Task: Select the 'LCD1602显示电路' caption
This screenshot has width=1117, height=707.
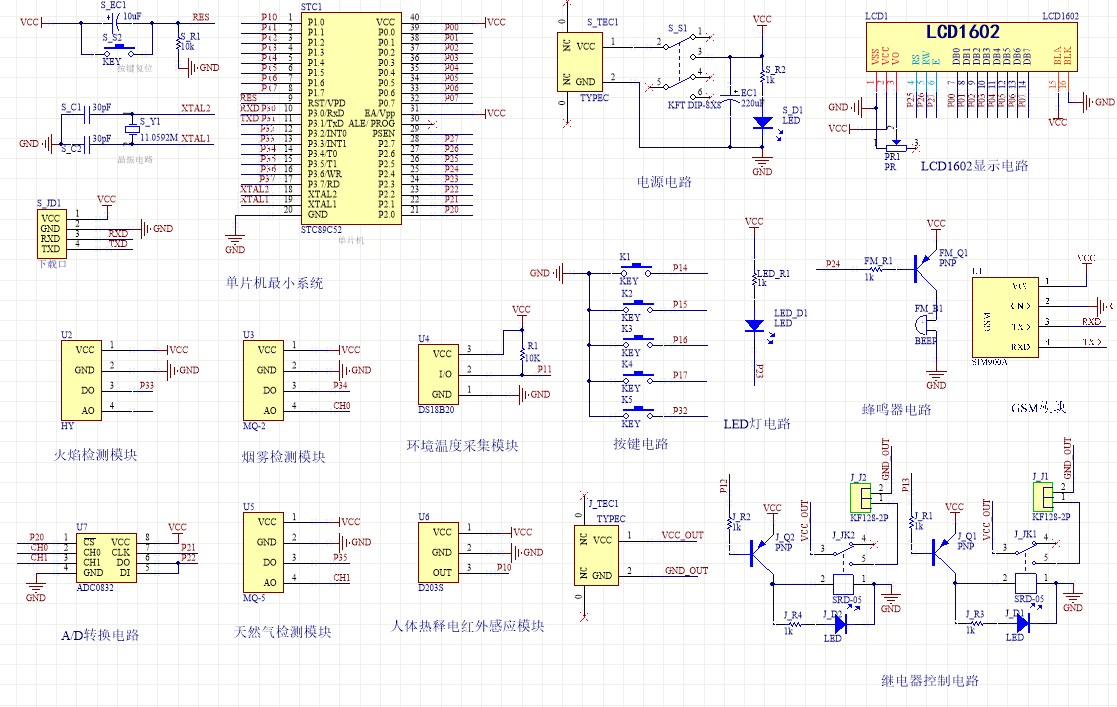Action: [975, 166]
